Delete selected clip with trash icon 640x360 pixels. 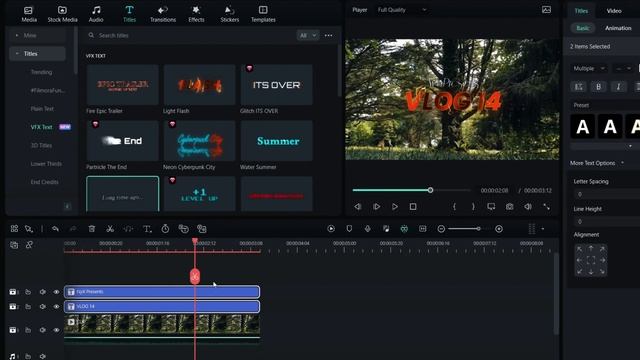pos(92,229)
